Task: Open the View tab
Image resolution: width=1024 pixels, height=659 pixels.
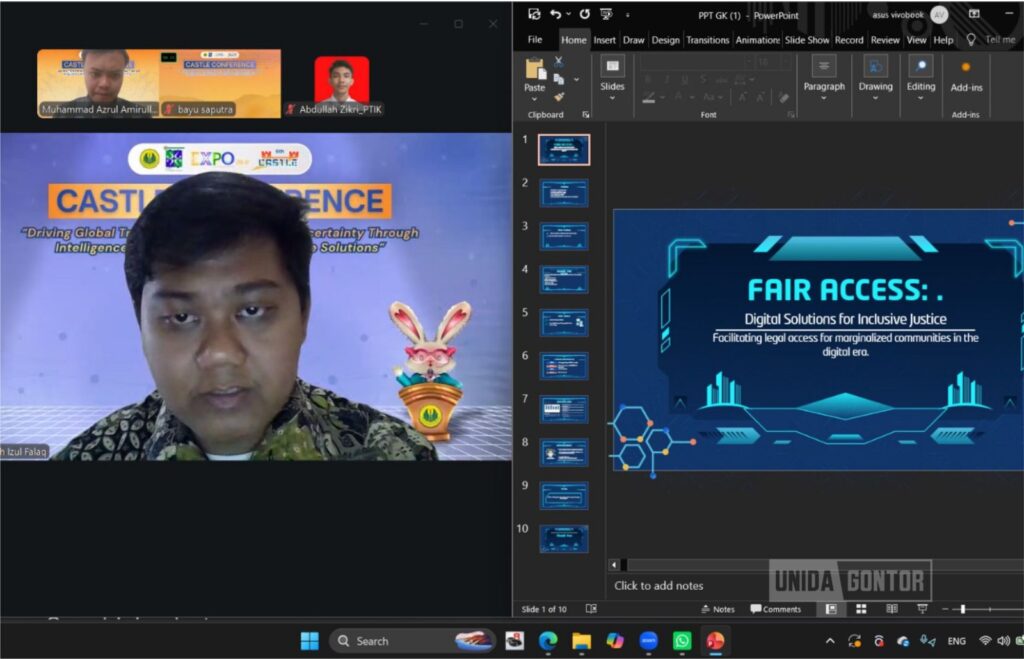Action: click(916, 40)
